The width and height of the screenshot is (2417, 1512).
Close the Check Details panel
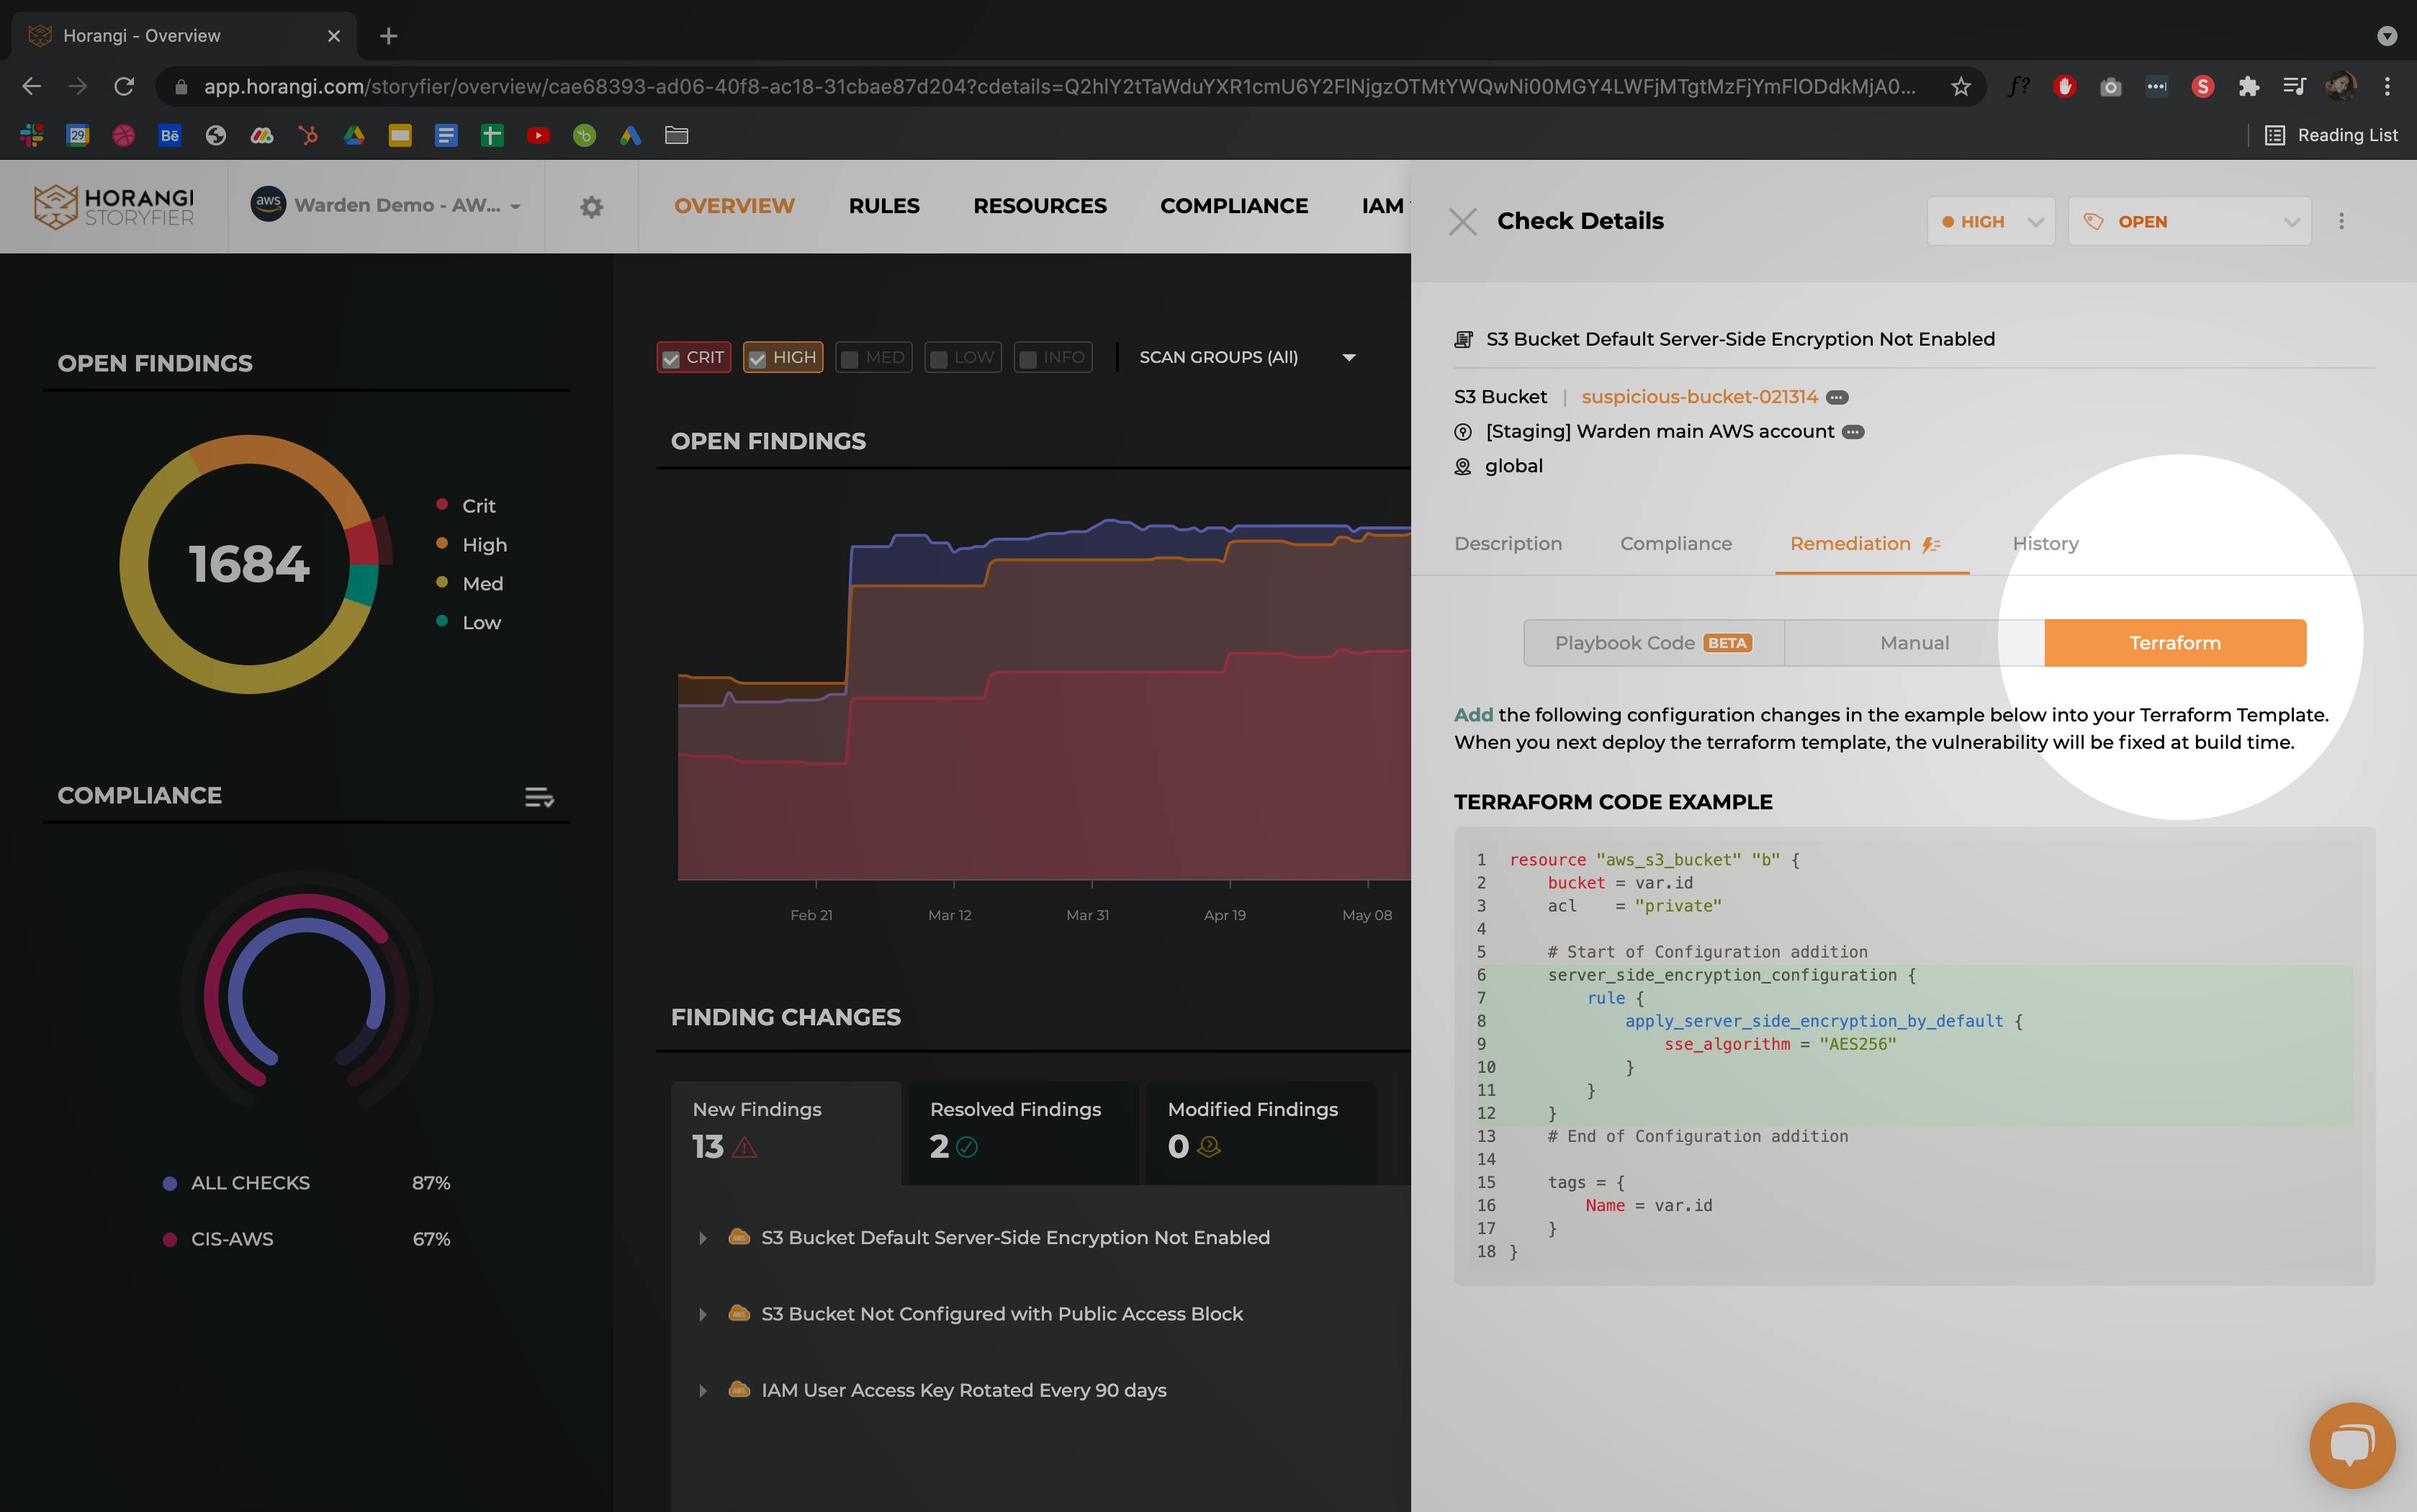pyautogui.click(x=1463, y=221)
